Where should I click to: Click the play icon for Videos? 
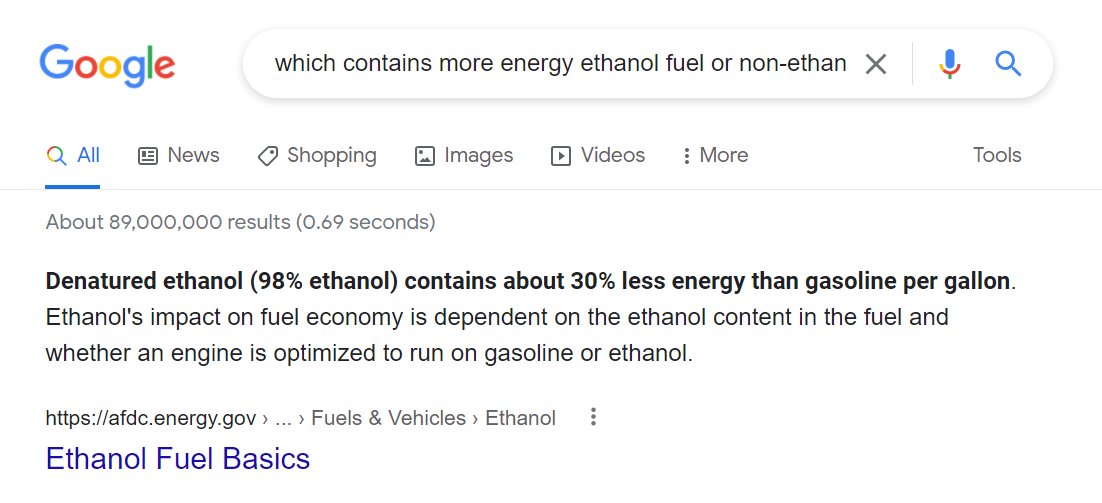tap(560, 156)
